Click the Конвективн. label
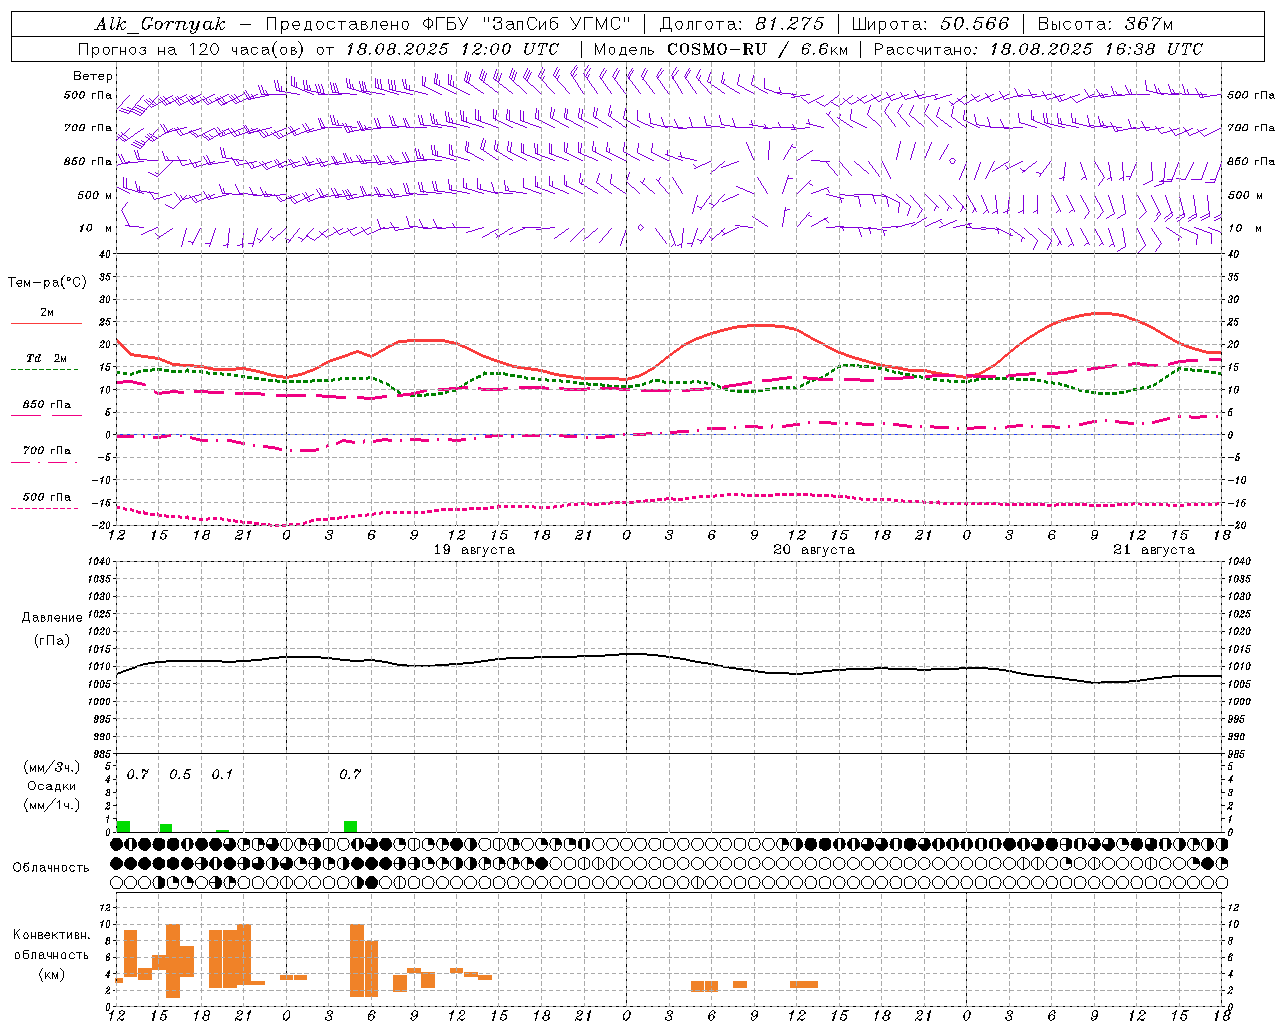The width and height of the screenshot is (1280, 1024). (x=52, y=935)
